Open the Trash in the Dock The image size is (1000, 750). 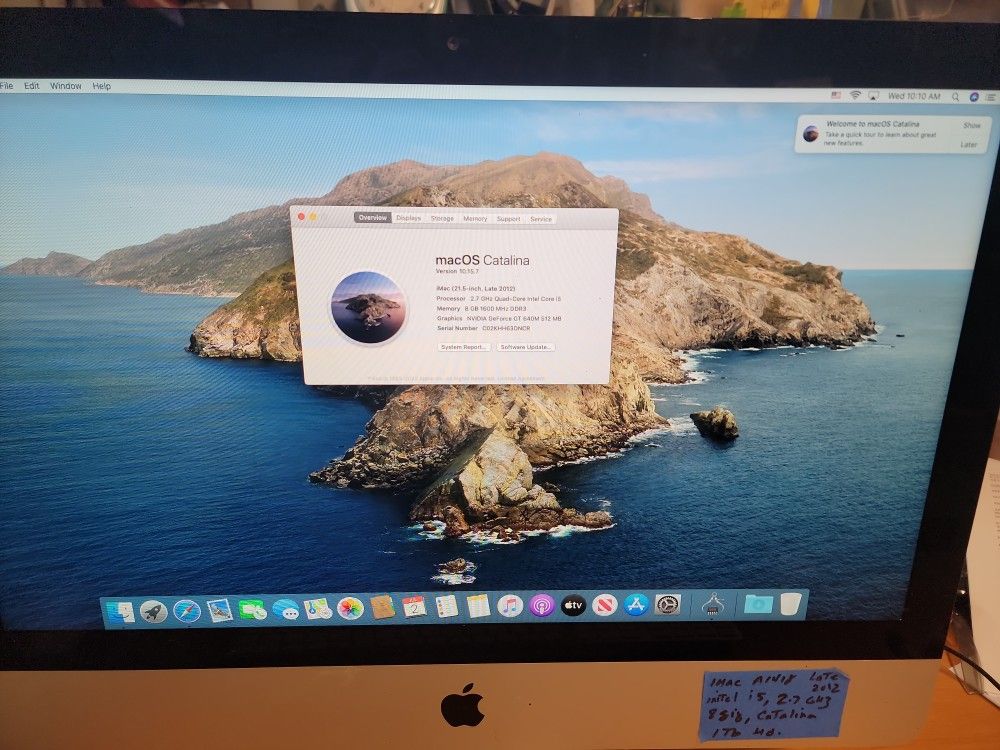coord(790,603)
